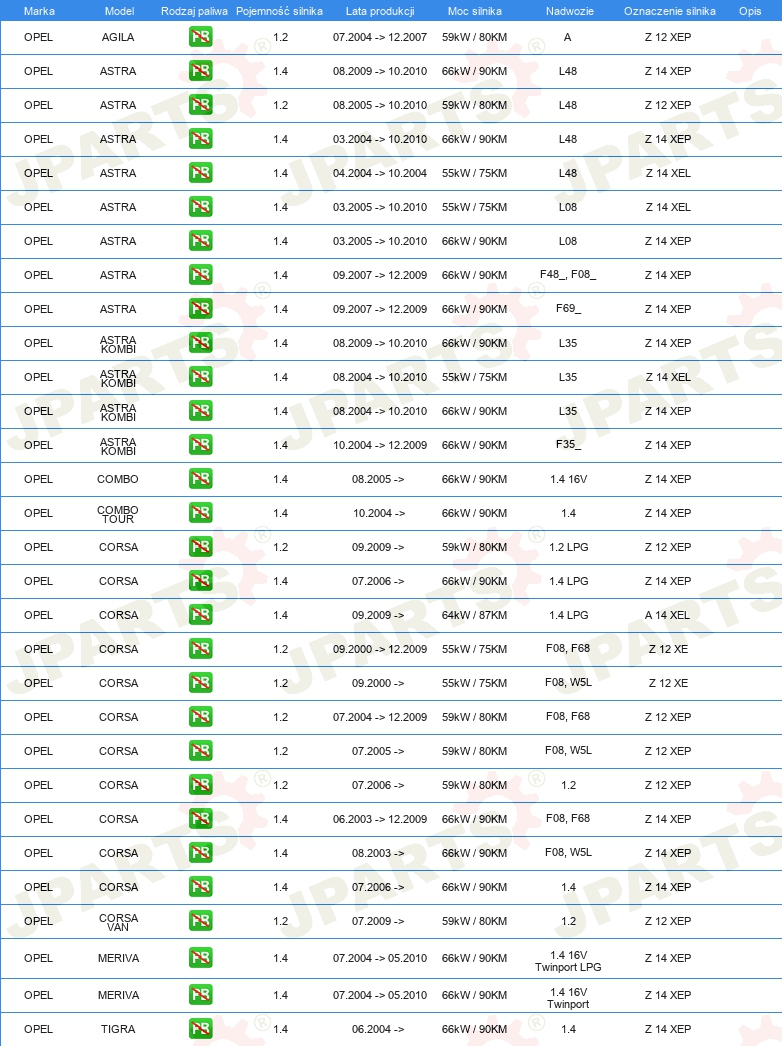This screenshot has height=1046, width=782.
Task: Select production date 07.2009 -> cell
Action: 378,921
